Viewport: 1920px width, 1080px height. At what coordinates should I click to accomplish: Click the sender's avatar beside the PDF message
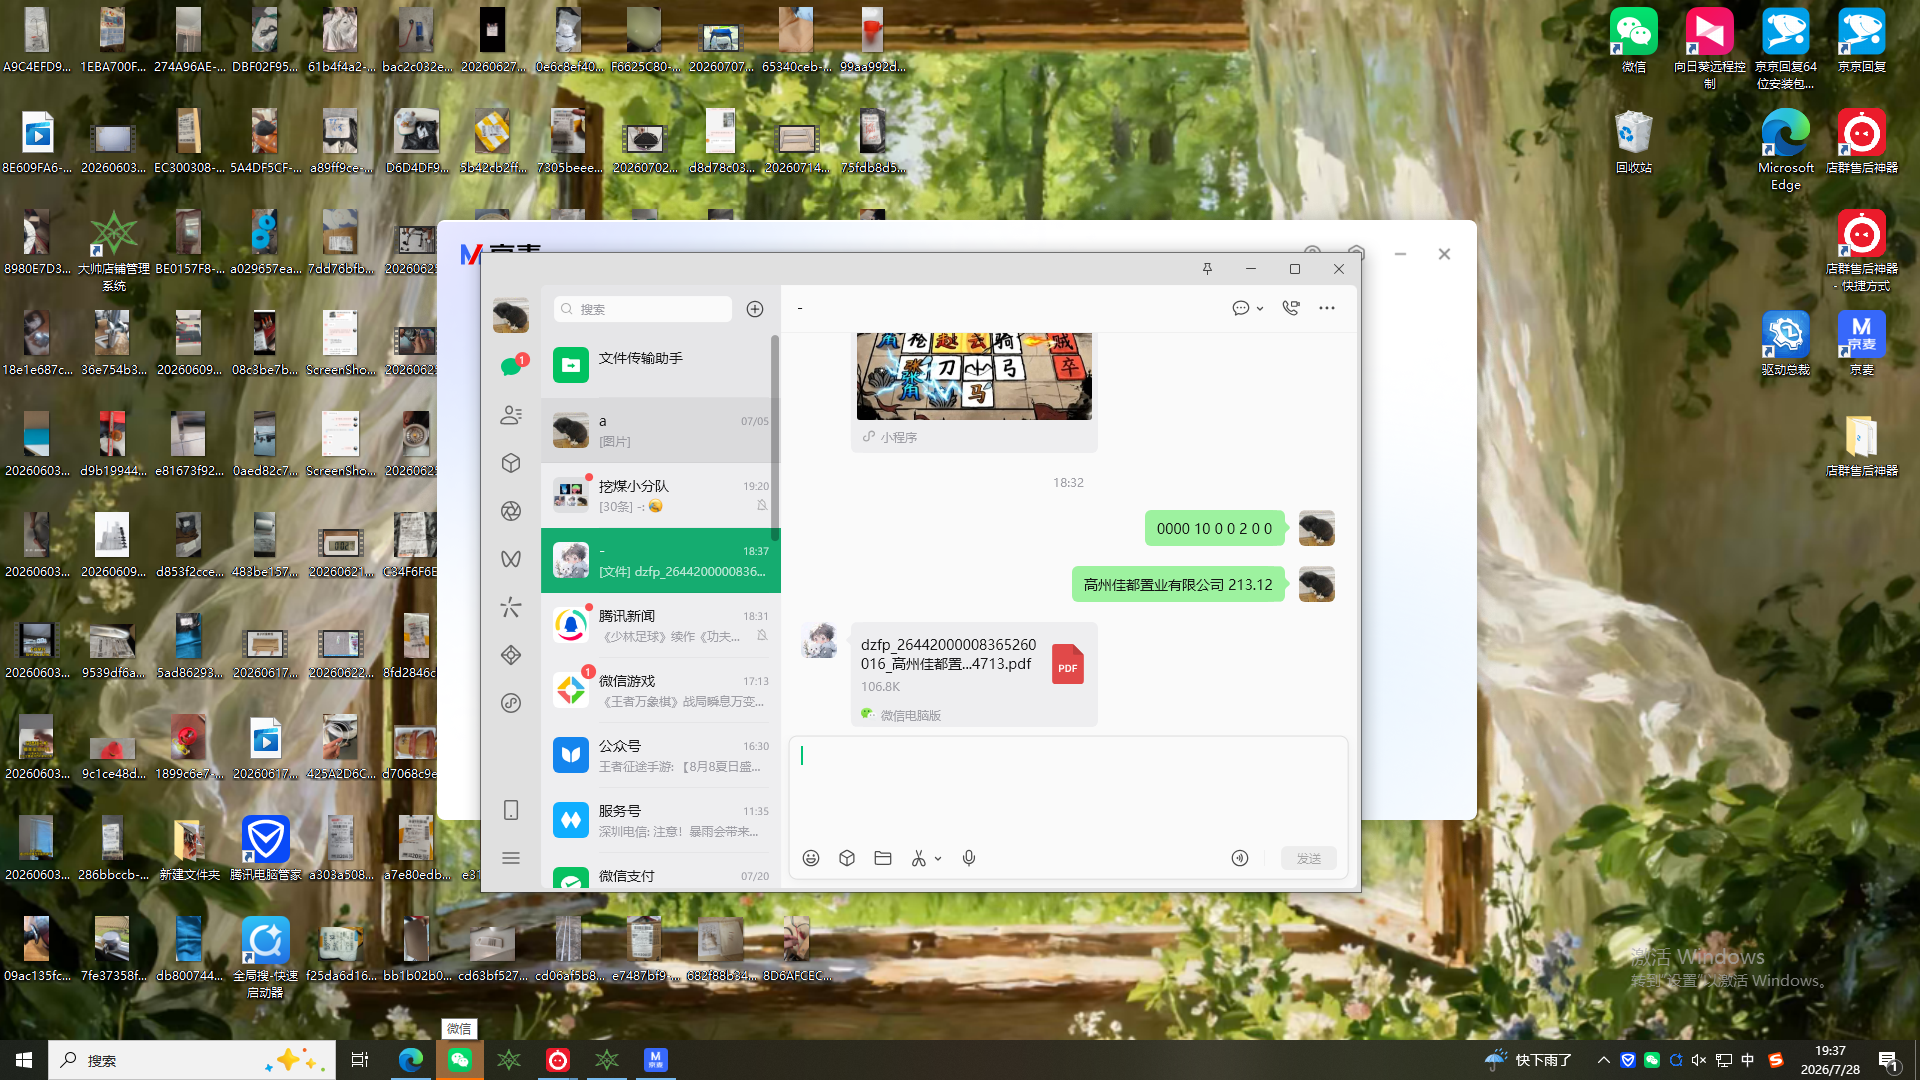[820, 640]
